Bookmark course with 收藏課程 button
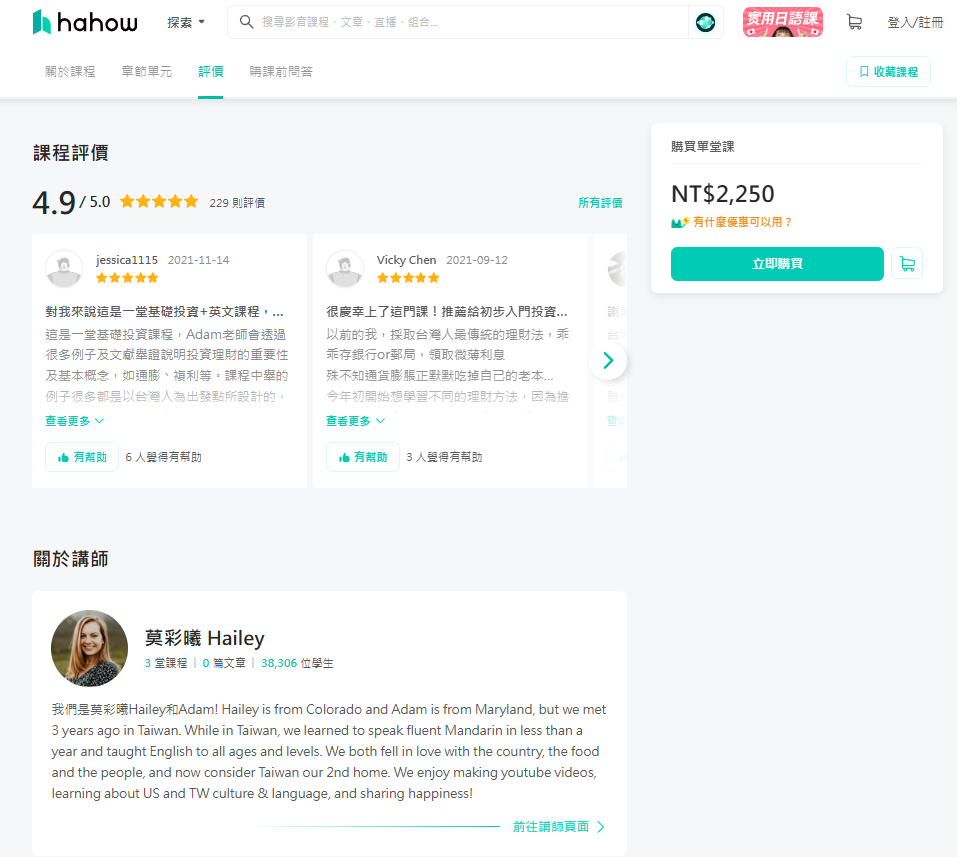Screen dimensions: 957x857 (888, 72)
